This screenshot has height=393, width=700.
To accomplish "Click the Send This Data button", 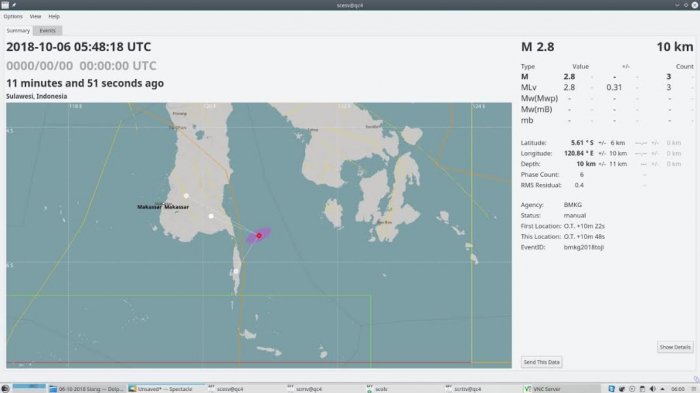I will pos(541,362).
